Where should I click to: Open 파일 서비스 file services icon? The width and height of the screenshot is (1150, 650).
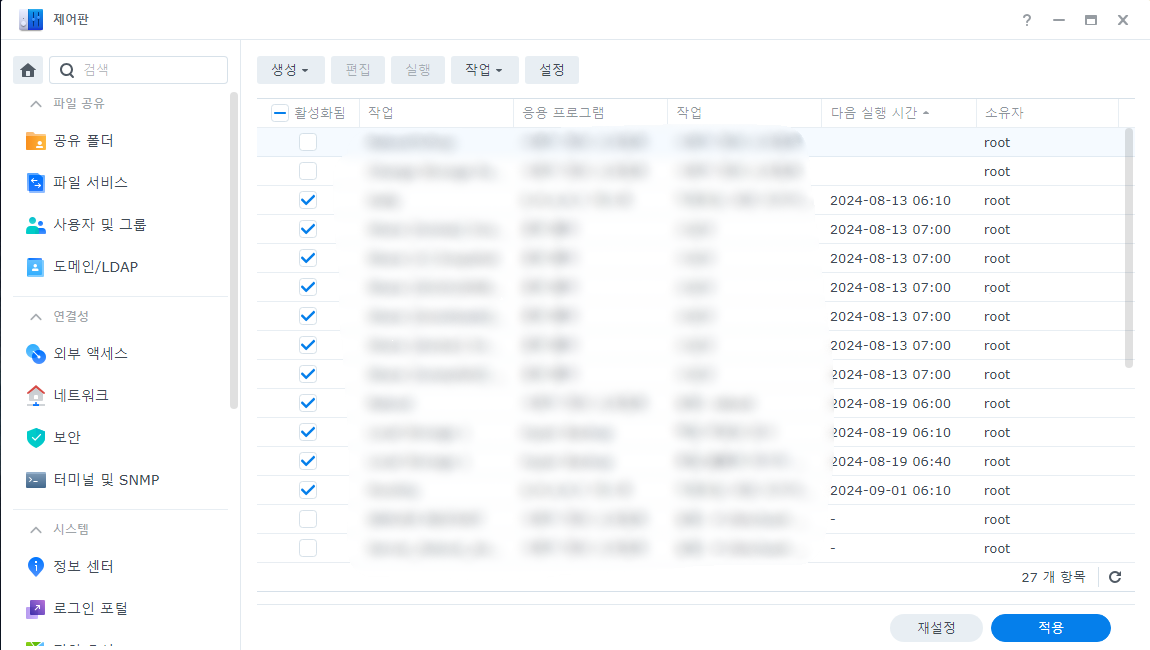click(x=36, y=183)
